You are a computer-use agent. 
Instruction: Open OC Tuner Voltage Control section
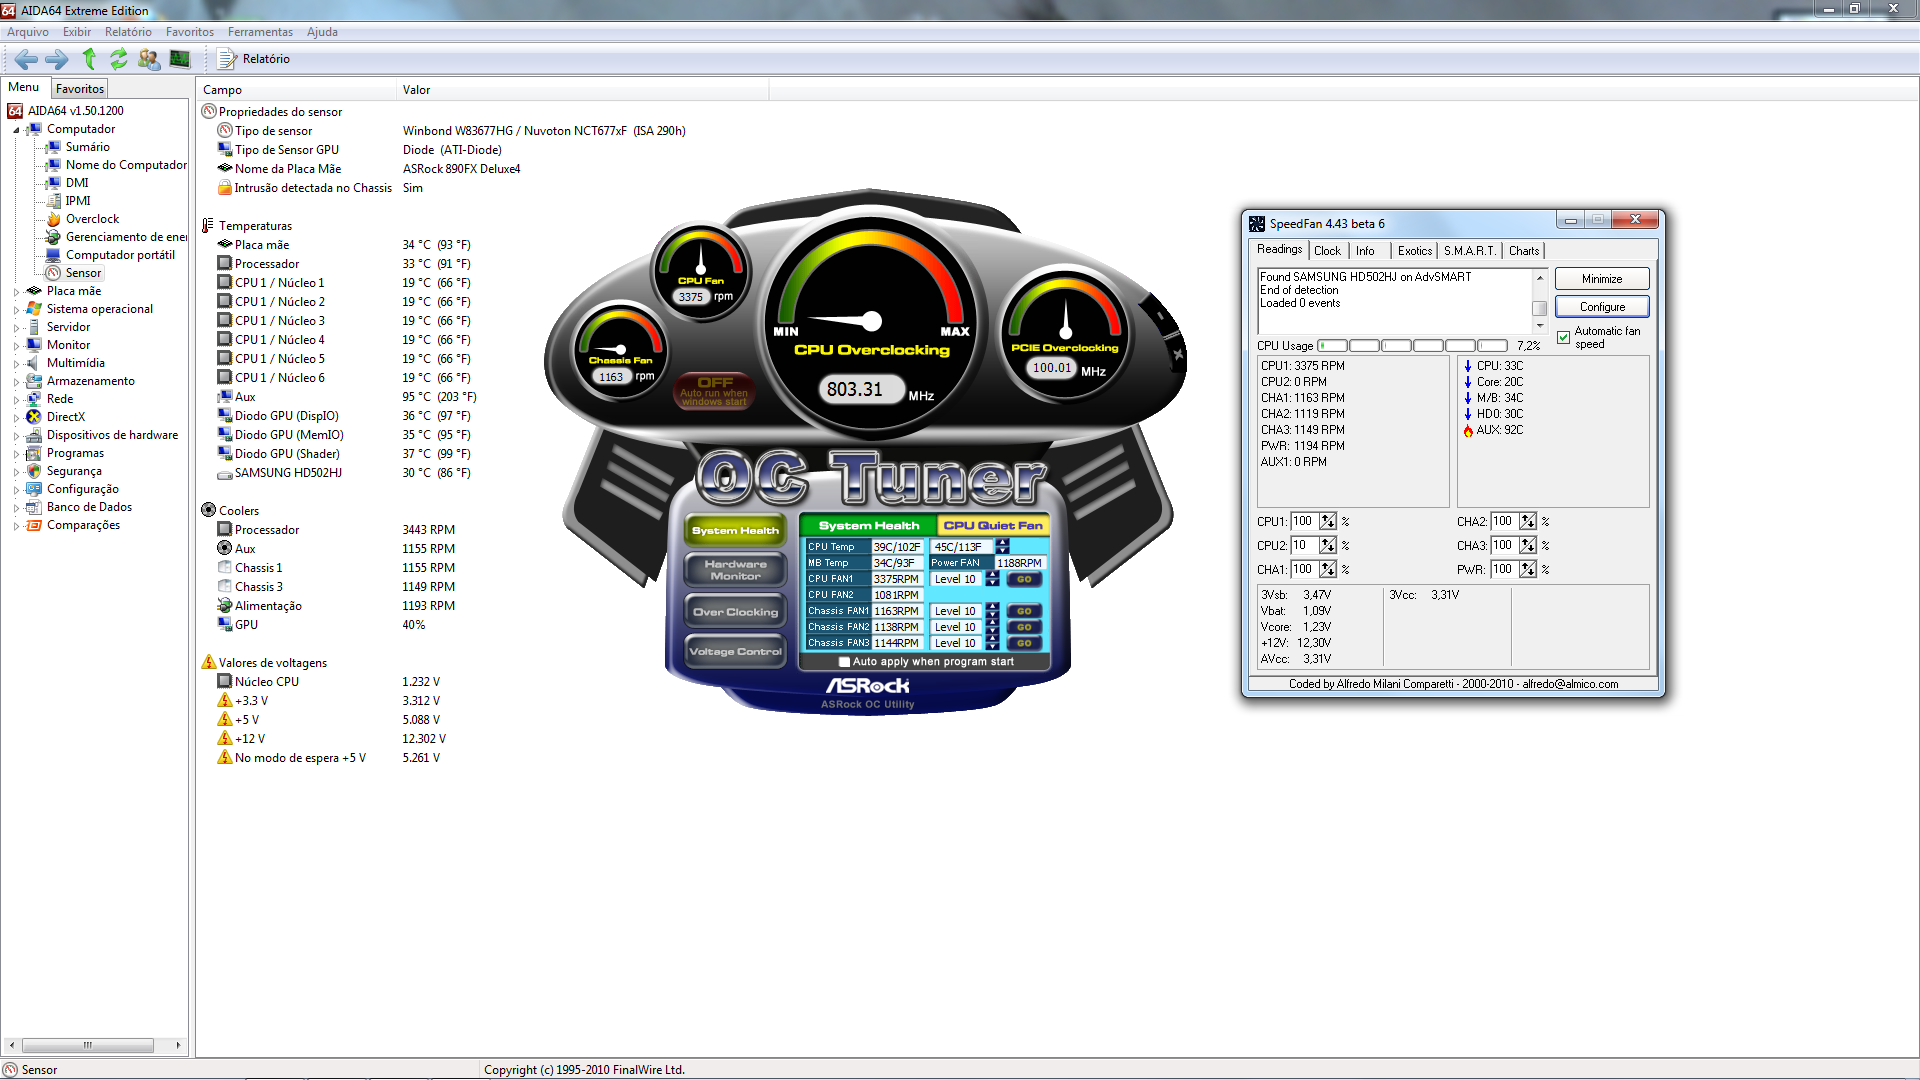point(735,651)
